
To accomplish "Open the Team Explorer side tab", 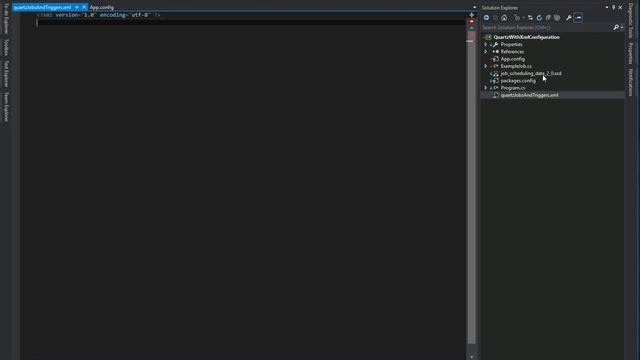I will tap(6, 107).
